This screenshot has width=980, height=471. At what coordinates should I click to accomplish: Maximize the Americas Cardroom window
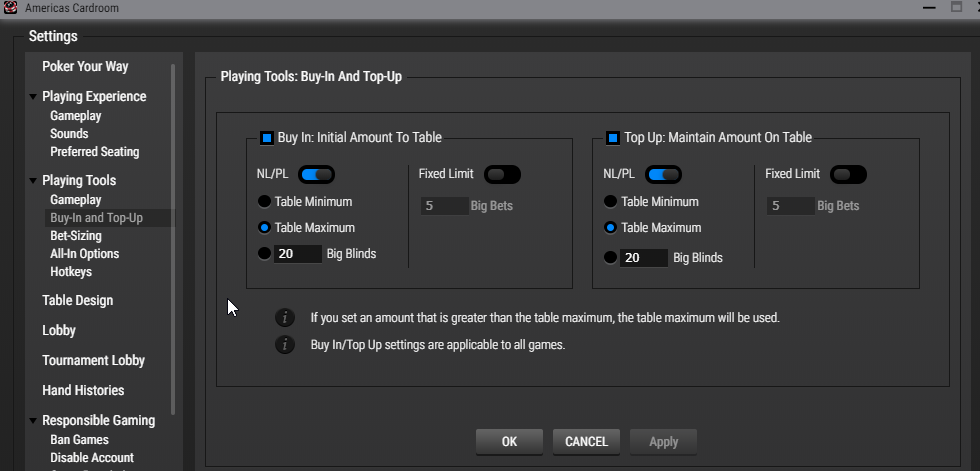pyautogui.click(x=956, y=7)
